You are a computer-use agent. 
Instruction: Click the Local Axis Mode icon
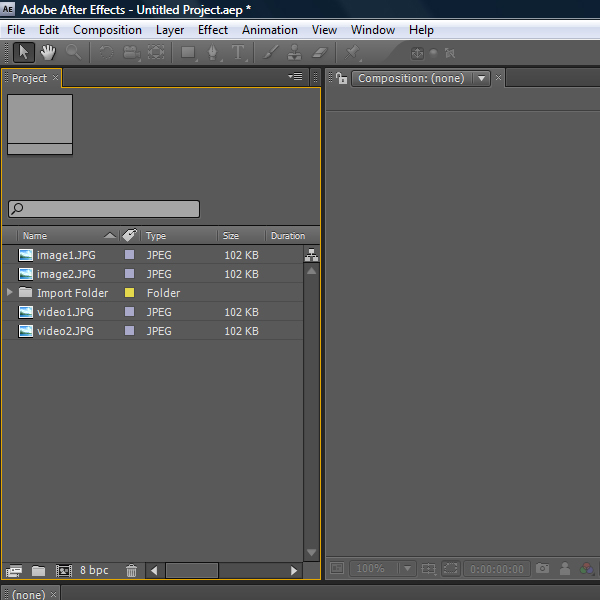tap(417, 53)
